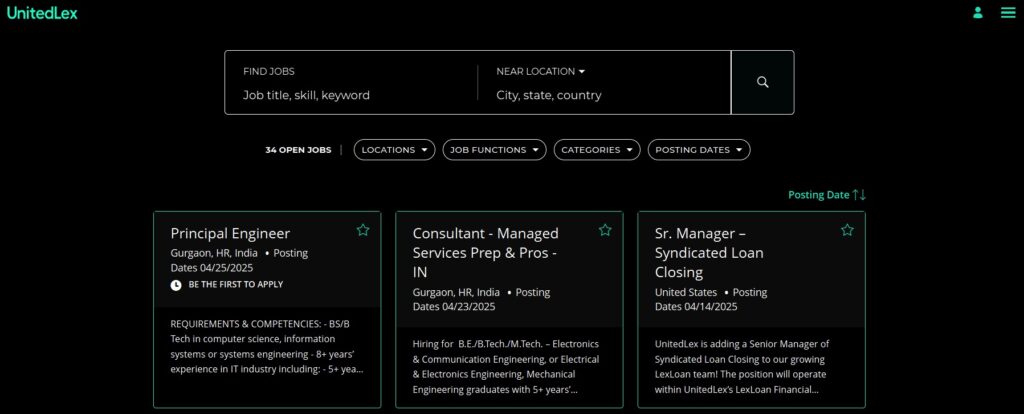This screenshot has width=1024, height=414.
Task: Focus the City, state, country field
Action: point(607,95)
